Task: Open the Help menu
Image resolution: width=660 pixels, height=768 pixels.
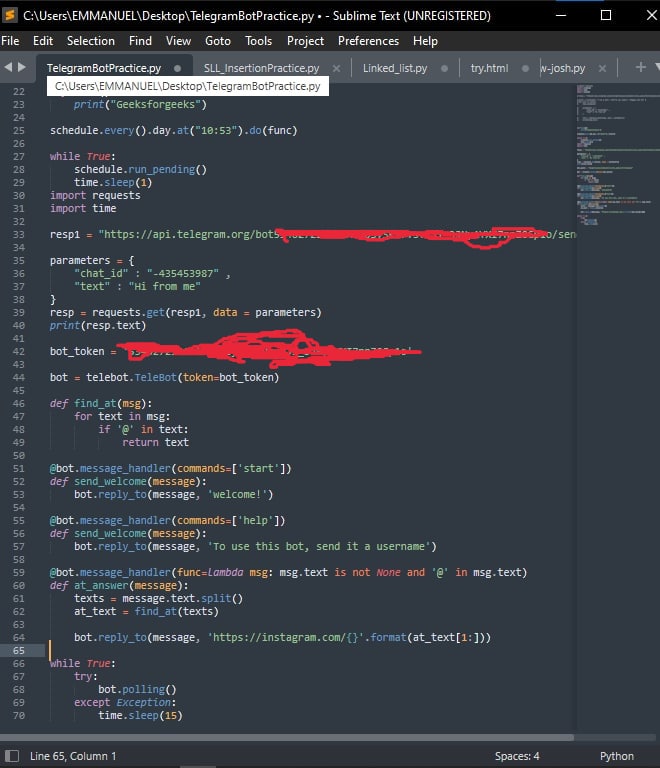Action: click(425, 41)
